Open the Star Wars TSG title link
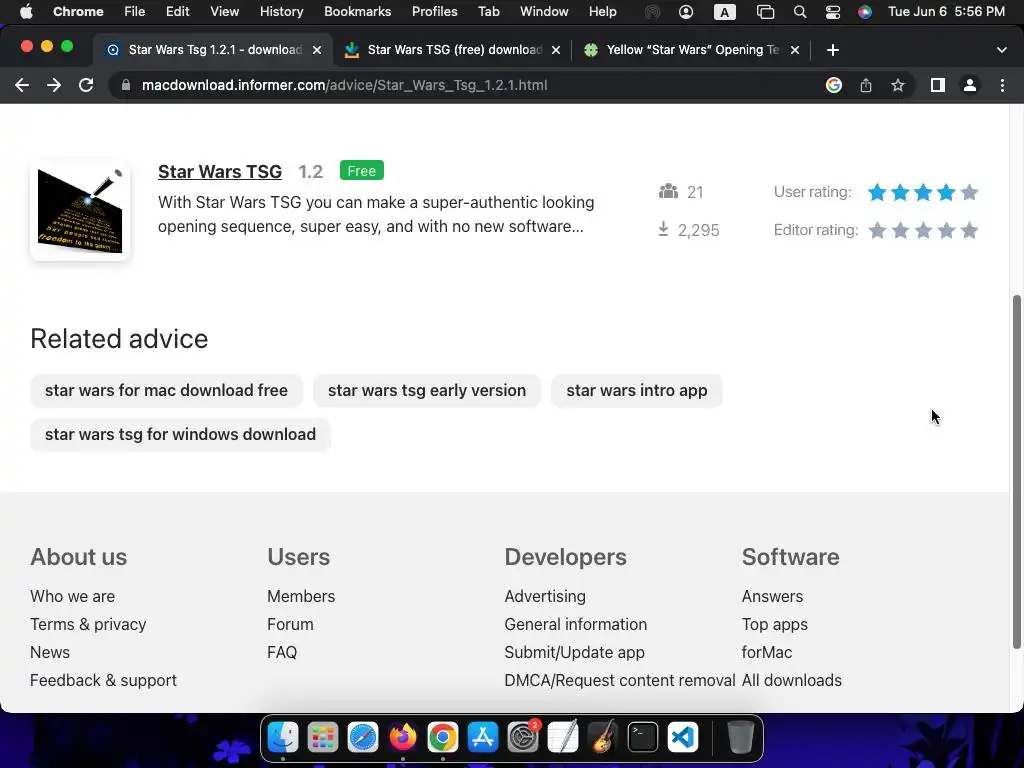This screenshot has width=1024, height=768. pyautogui.click(x=220, y=172)
